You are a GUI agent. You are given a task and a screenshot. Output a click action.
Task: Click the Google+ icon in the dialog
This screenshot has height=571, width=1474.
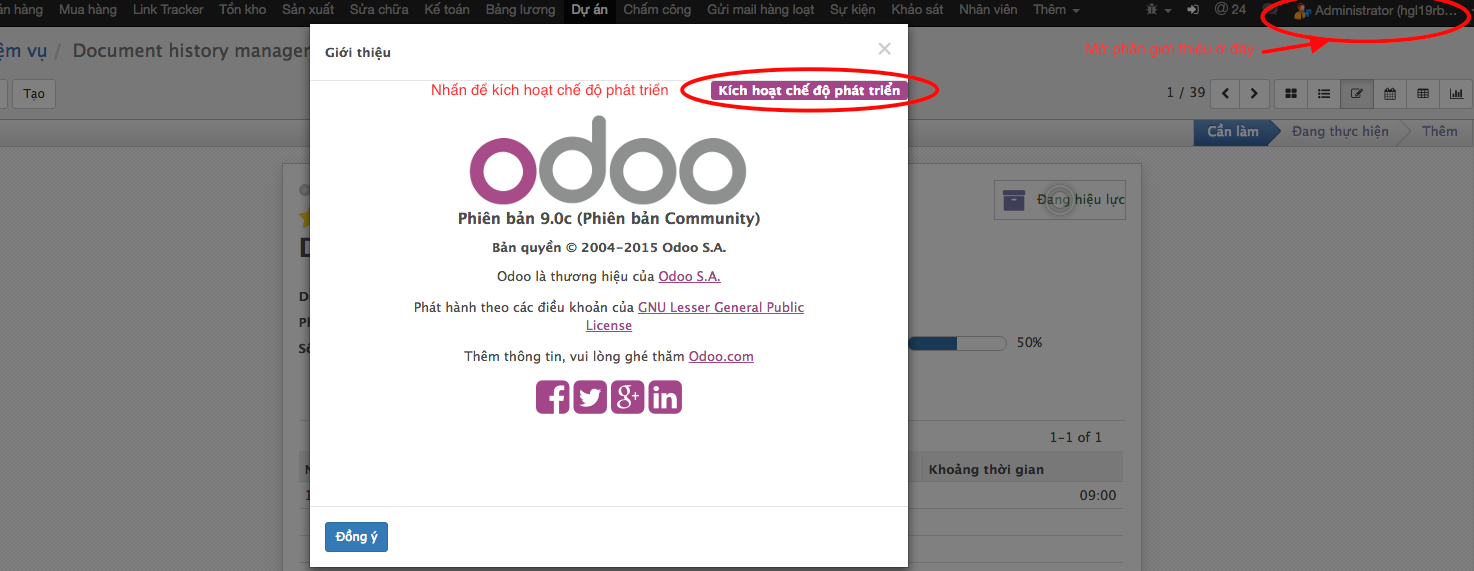pyautogui.click(x=627, y=397)
